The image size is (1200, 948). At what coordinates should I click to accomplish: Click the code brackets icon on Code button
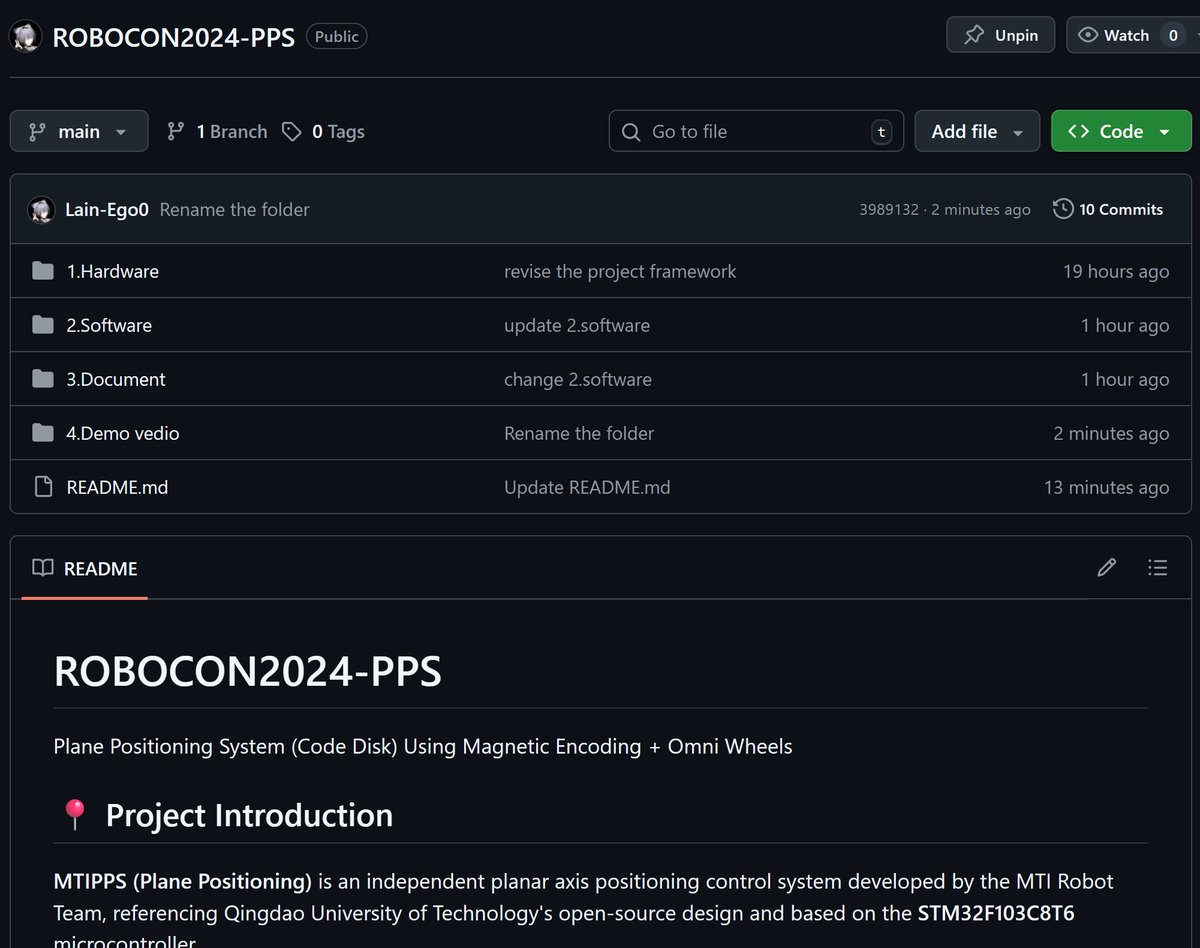pos(1079,131)
